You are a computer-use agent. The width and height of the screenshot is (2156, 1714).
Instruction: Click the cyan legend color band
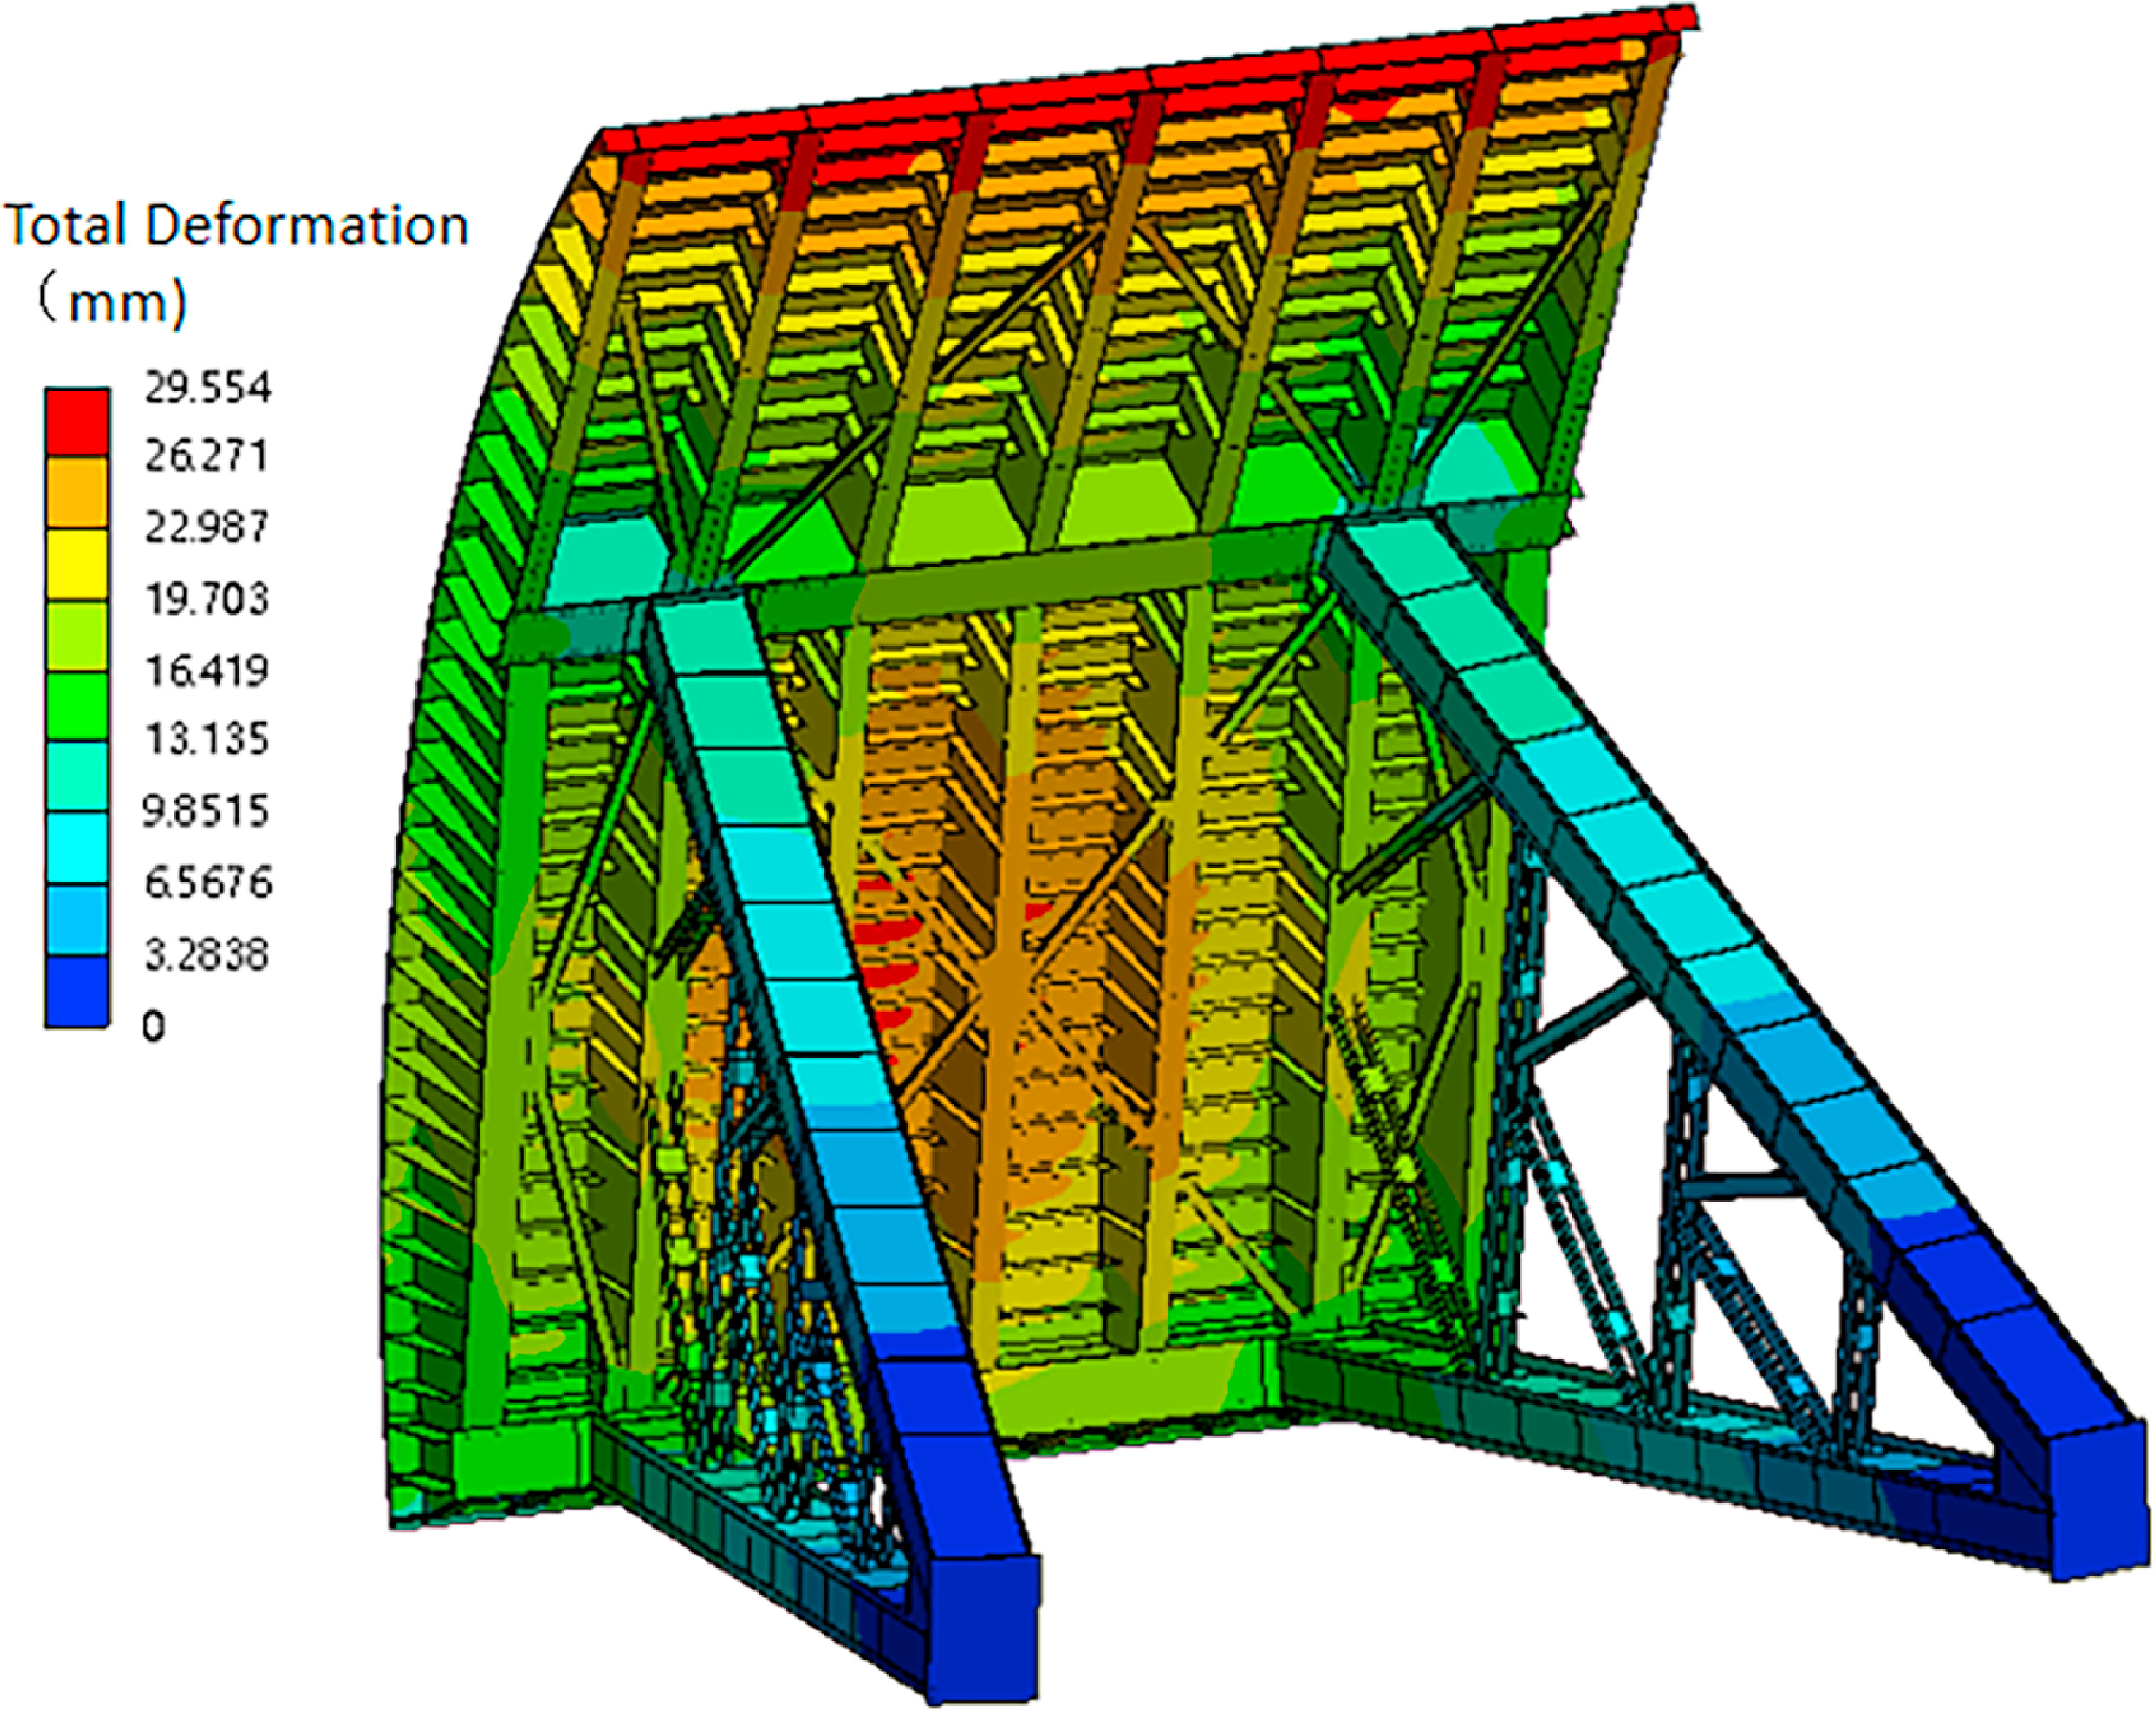coord(77,849)
